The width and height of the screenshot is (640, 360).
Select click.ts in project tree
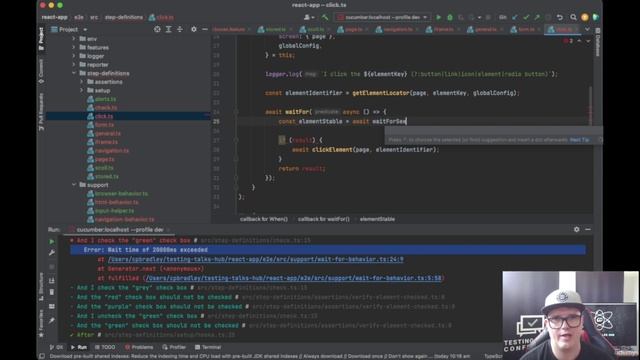point(104,116)
